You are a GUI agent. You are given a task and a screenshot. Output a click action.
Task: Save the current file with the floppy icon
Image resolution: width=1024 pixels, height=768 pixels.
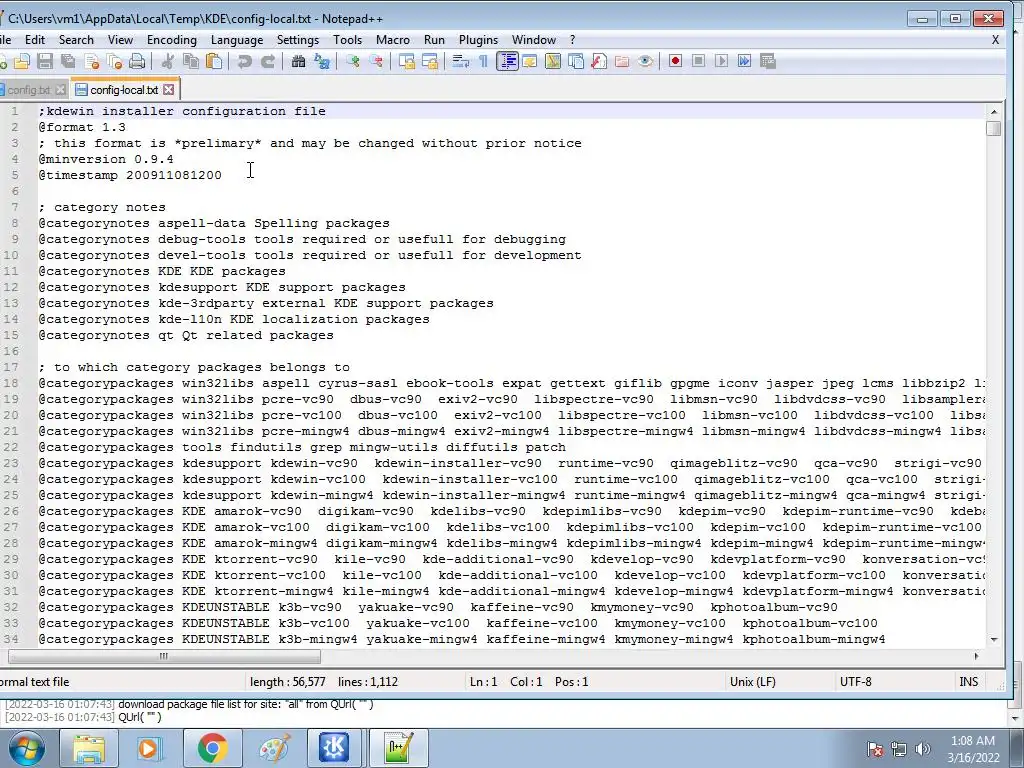pyautogui.click(x=44, y=61)
